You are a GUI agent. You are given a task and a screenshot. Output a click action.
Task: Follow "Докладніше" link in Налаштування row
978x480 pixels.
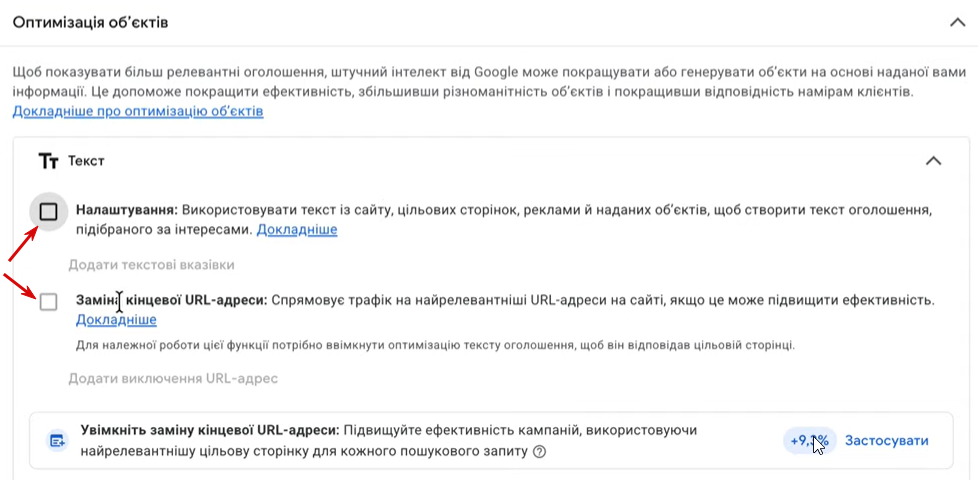point(297,230)
